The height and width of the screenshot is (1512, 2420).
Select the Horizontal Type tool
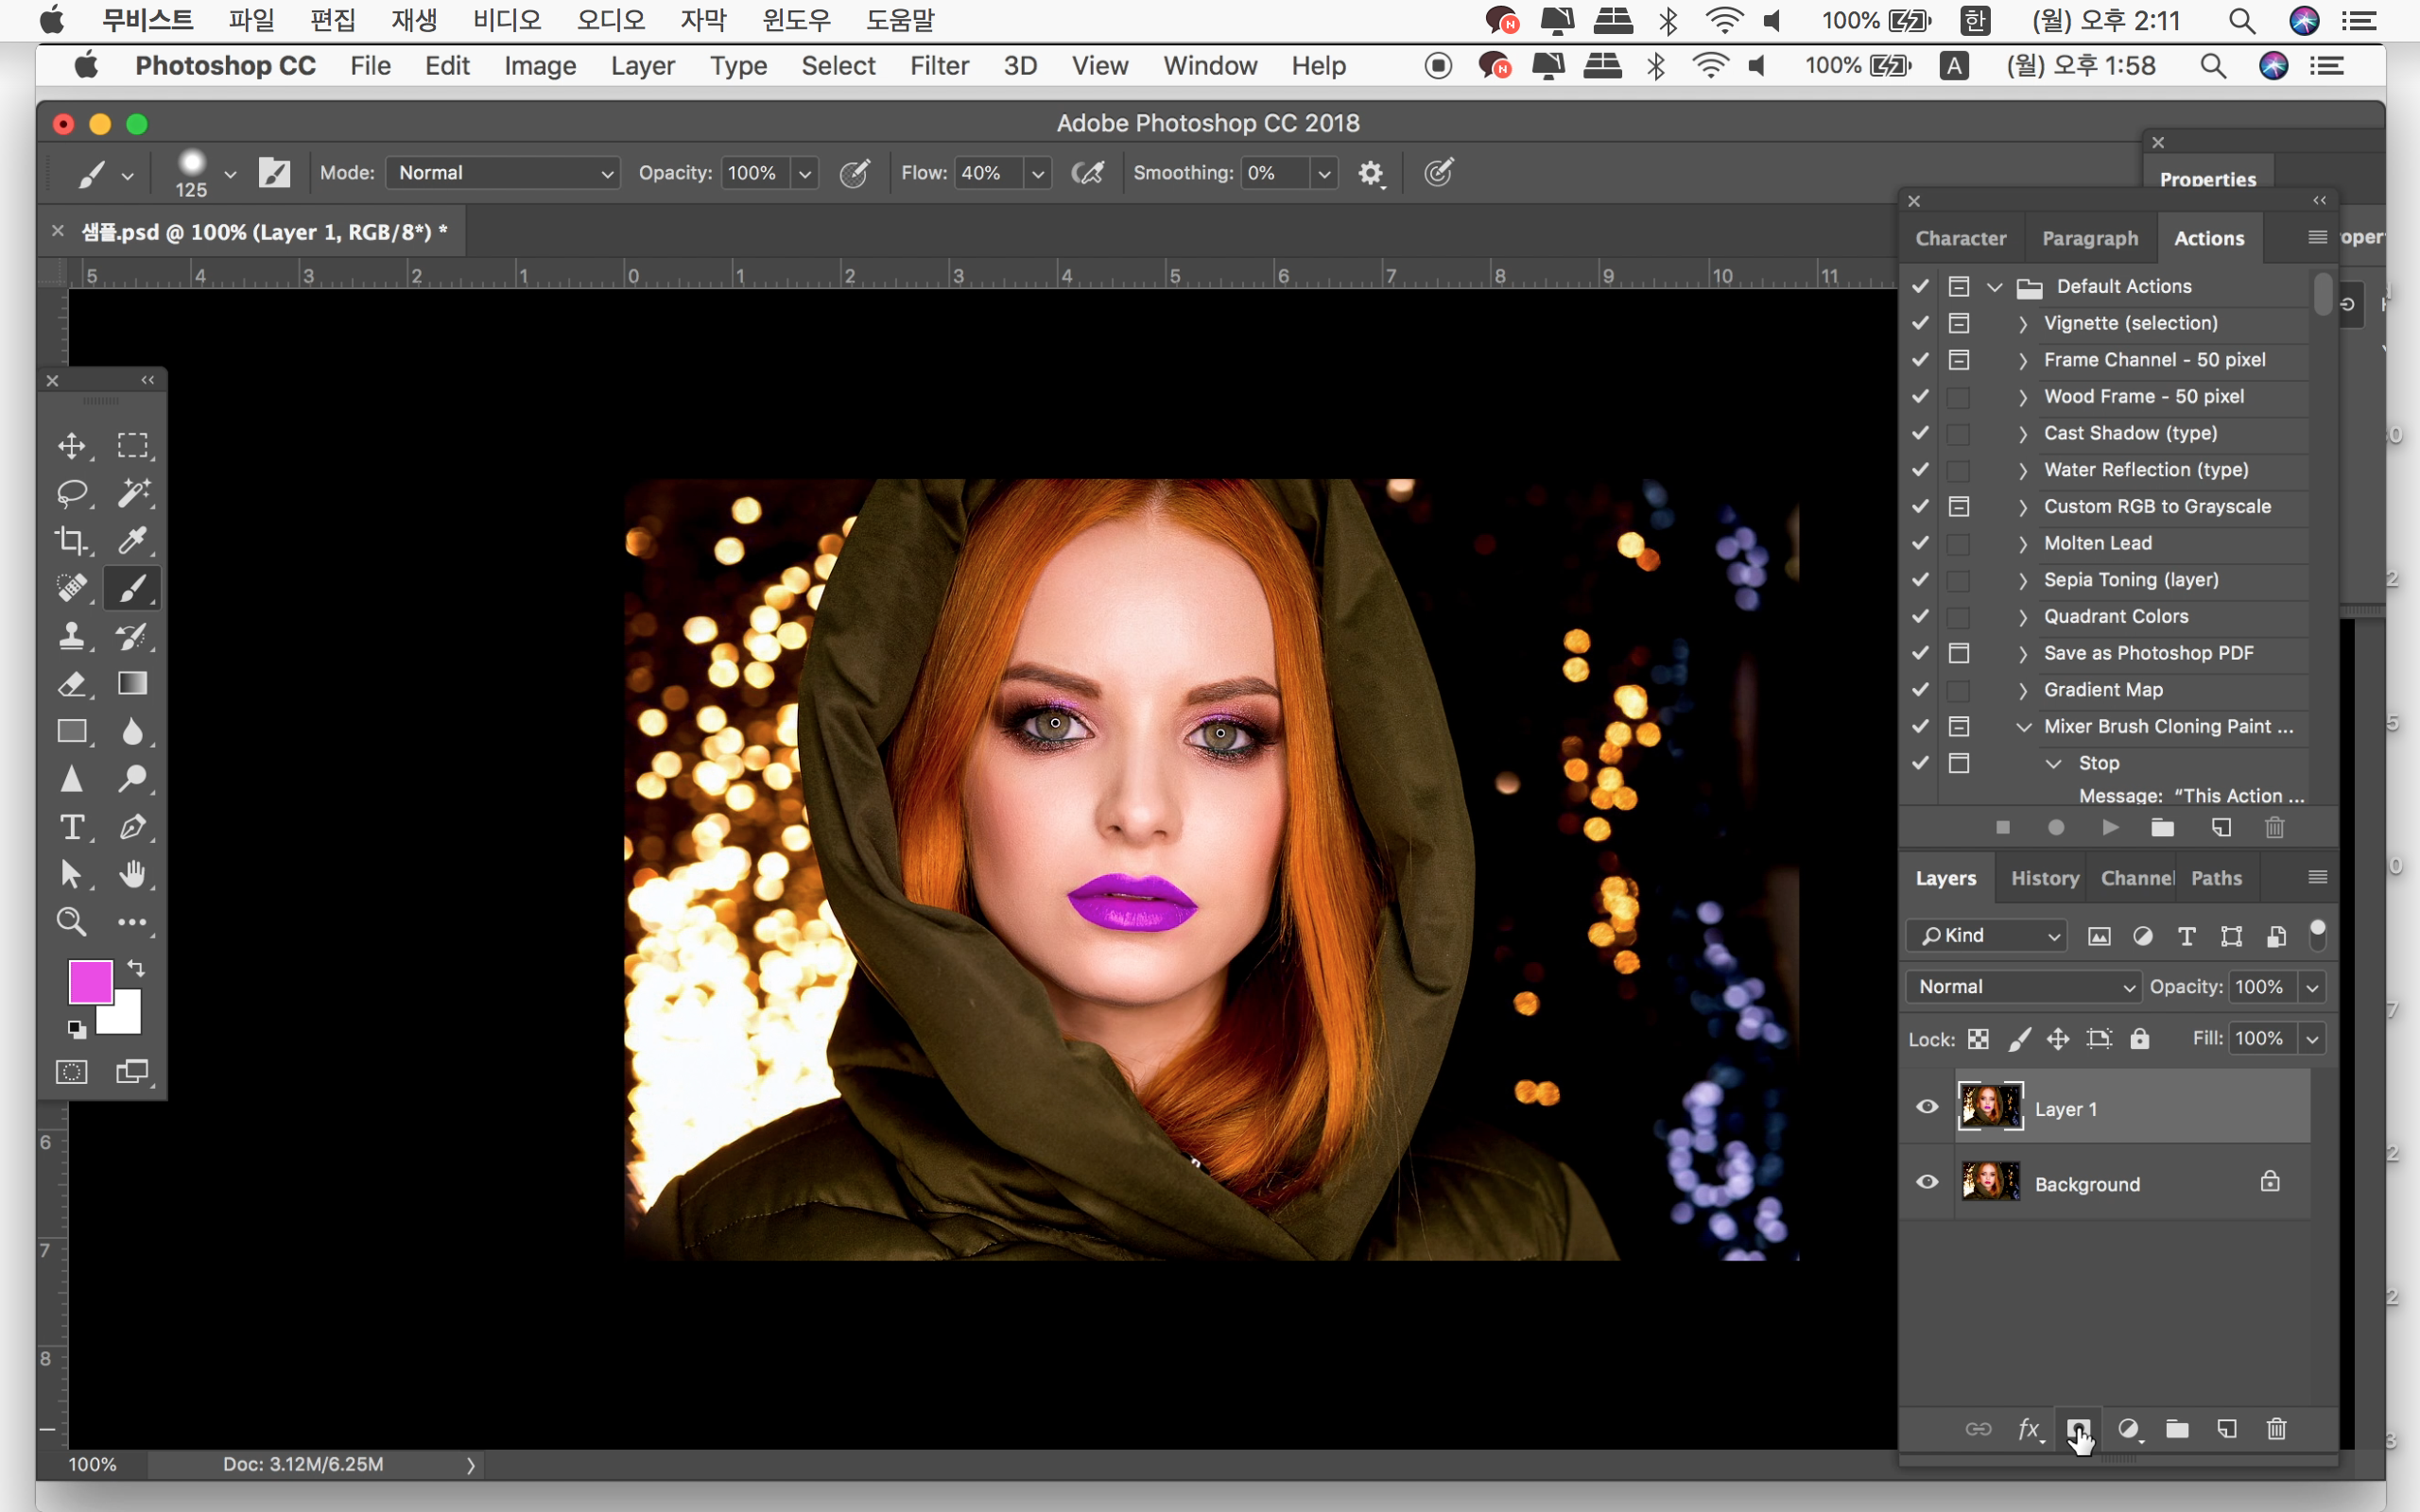pyautogui.click(x=71, y=827)
